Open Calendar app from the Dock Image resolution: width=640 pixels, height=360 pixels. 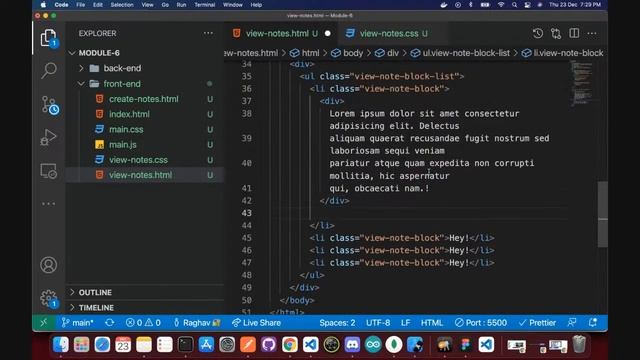(x=123, y=344)
